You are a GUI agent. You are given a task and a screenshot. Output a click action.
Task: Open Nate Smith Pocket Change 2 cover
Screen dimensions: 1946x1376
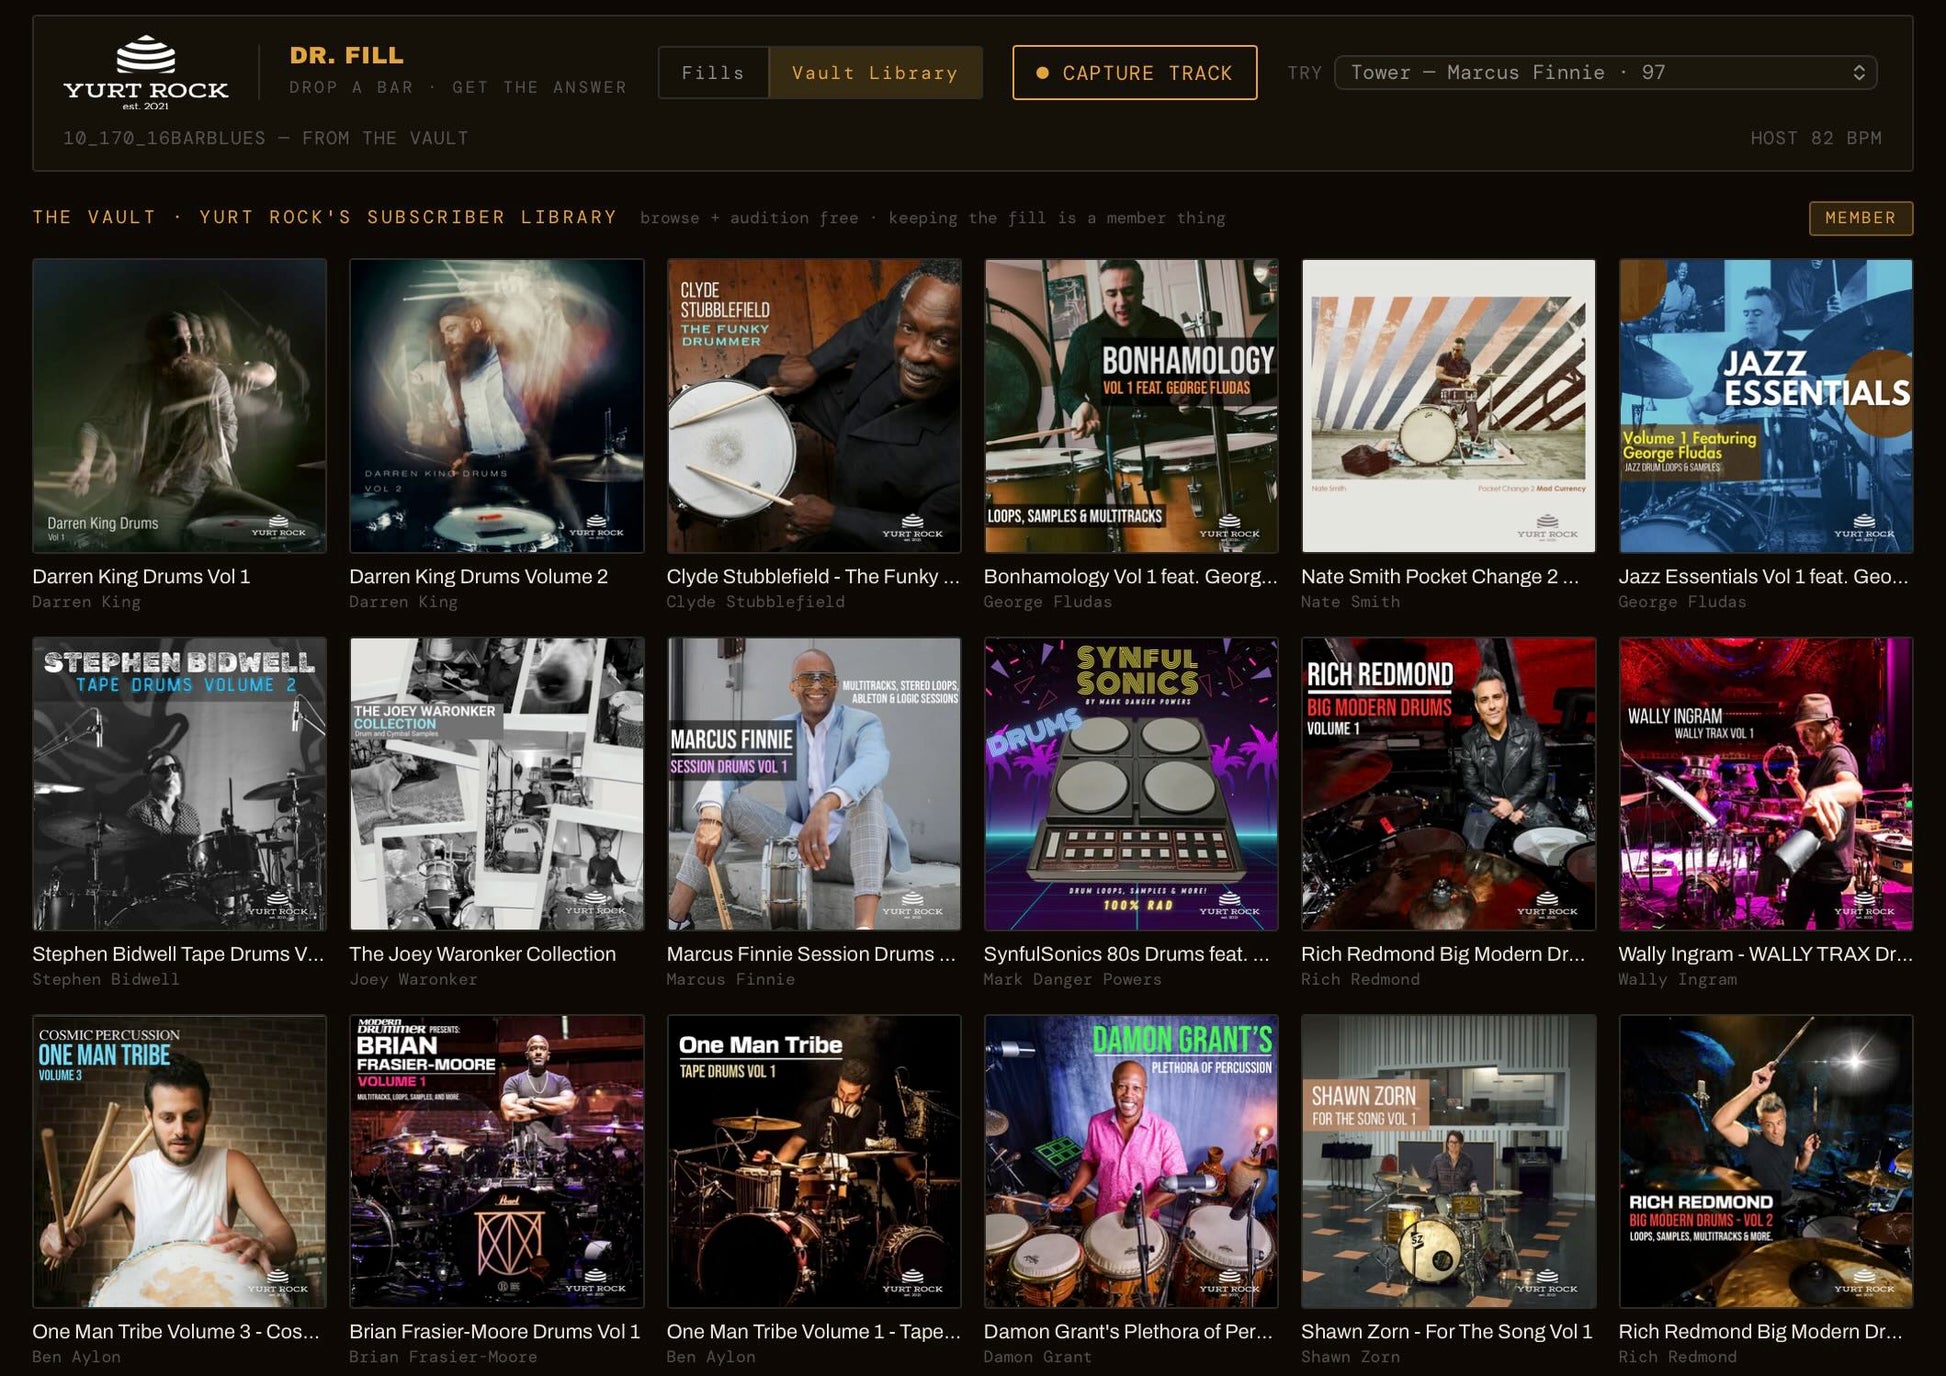pyautogui.click(x=1448, y=406)
